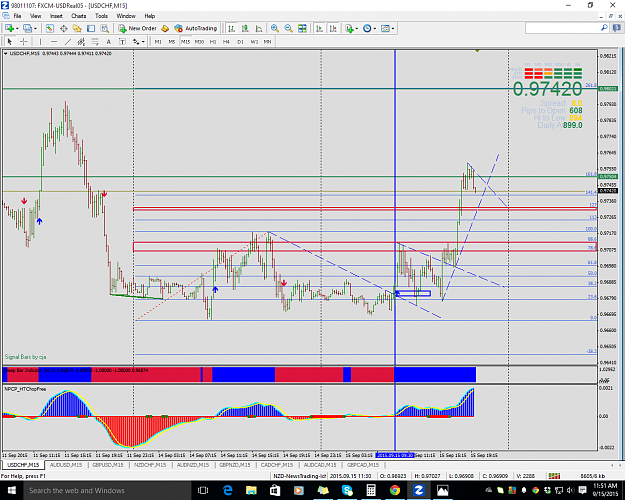This screenshot has height=500, width=625.
Task: Select the Text (A) drawing tool
Action: pyautogui.click(x=108, y=41)
